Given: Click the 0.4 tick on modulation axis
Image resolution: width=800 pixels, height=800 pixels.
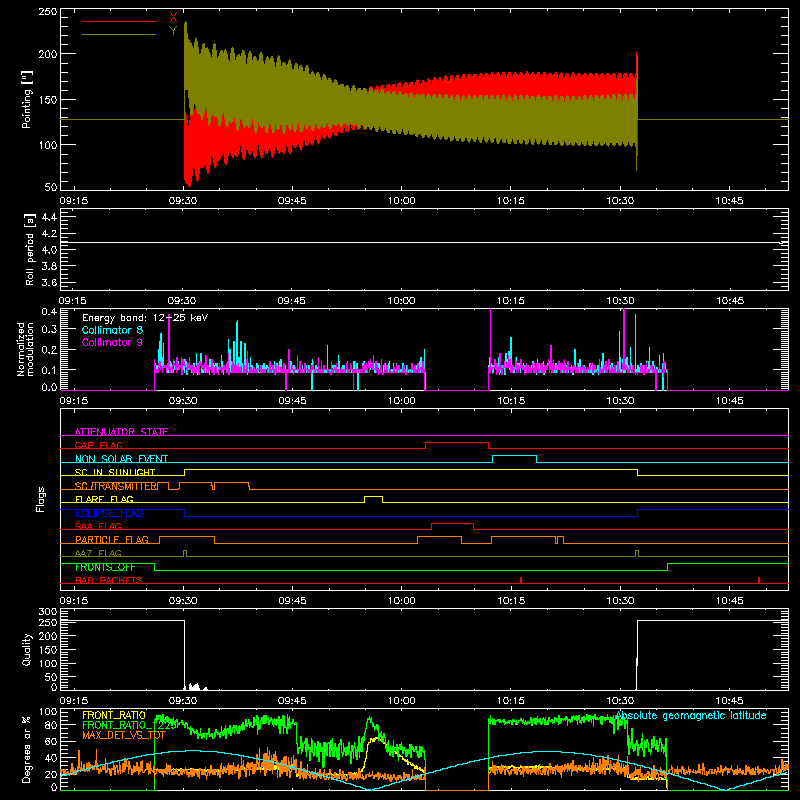Looking at the screenshot, I should pyautogui.click(x=49, y=312).
